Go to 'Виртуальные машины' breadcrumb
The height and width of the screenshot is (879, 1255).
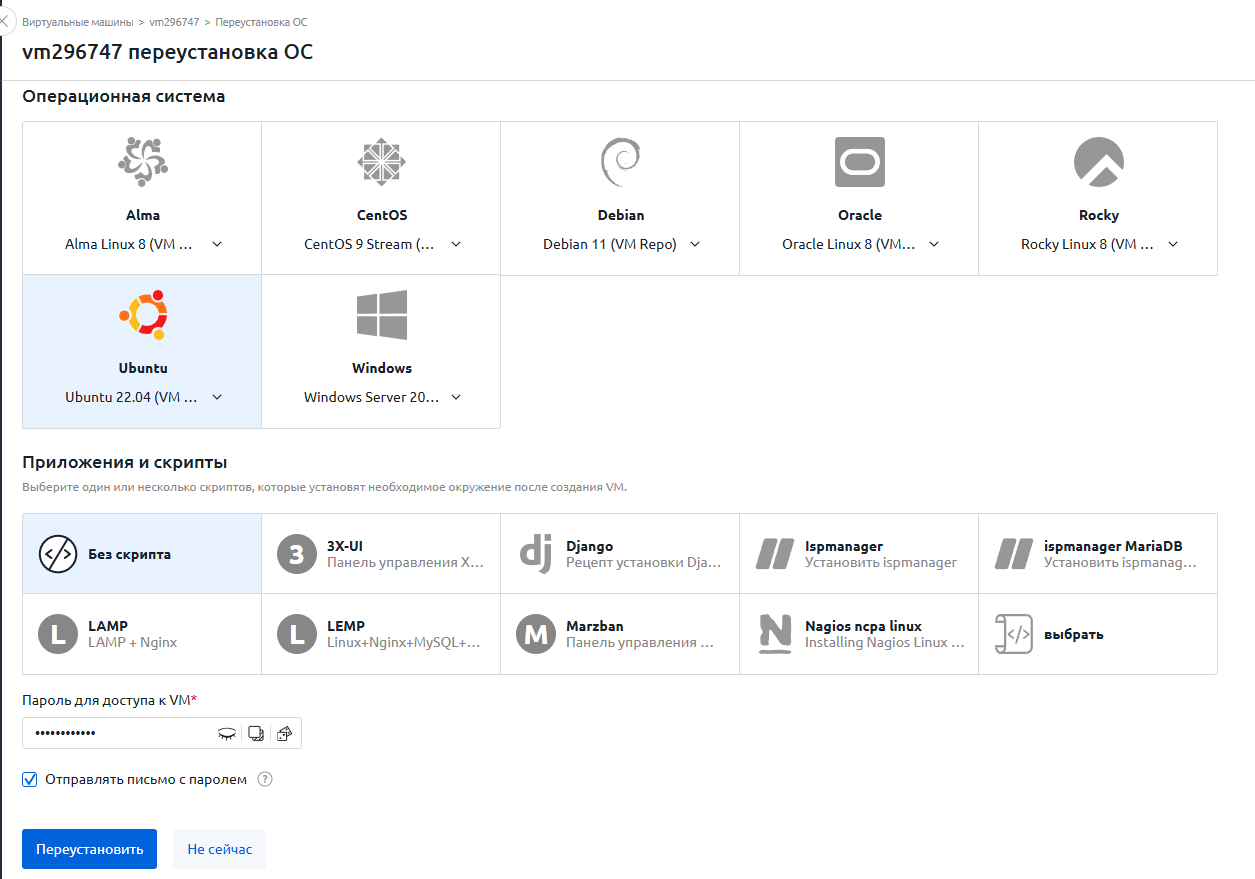pos(77,21)
